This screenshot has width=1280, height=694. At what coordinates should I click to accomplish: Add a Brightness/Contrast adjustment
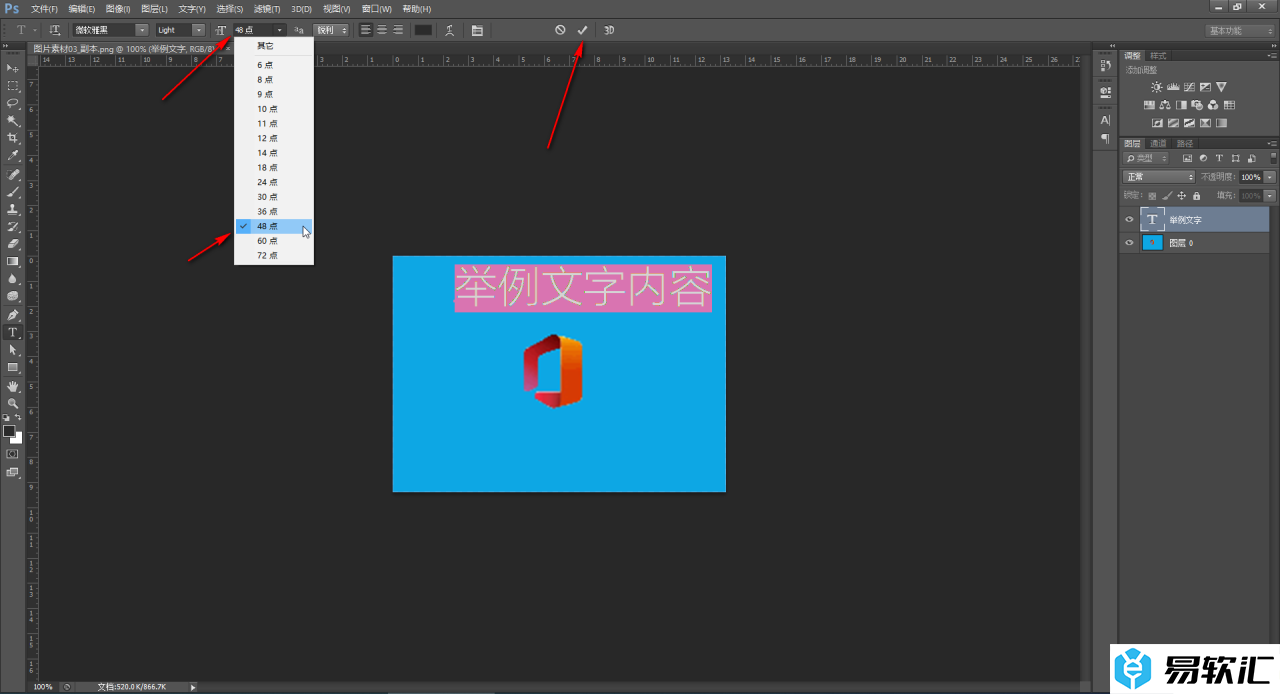pyautogui.click(x=1157, y=87)
